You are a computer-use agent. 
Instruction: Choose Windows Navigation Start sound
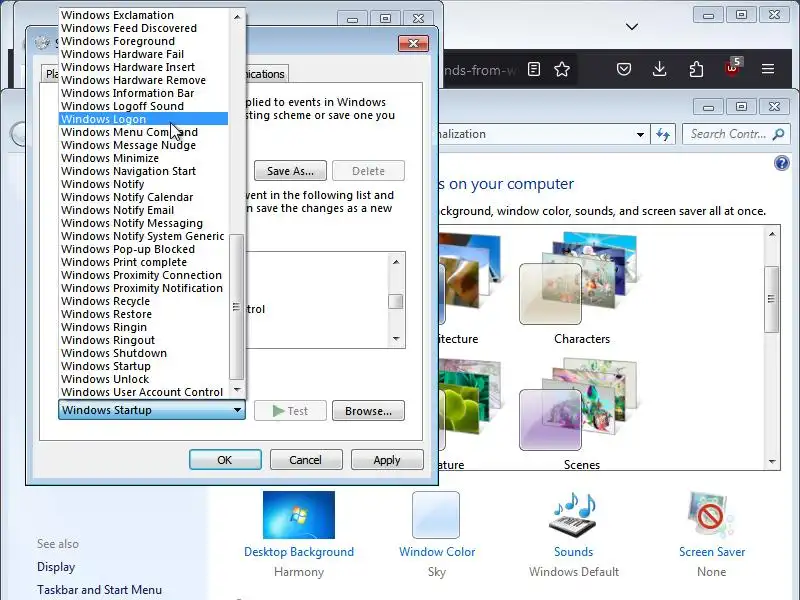pyautogui.click(x=143, y=171)
